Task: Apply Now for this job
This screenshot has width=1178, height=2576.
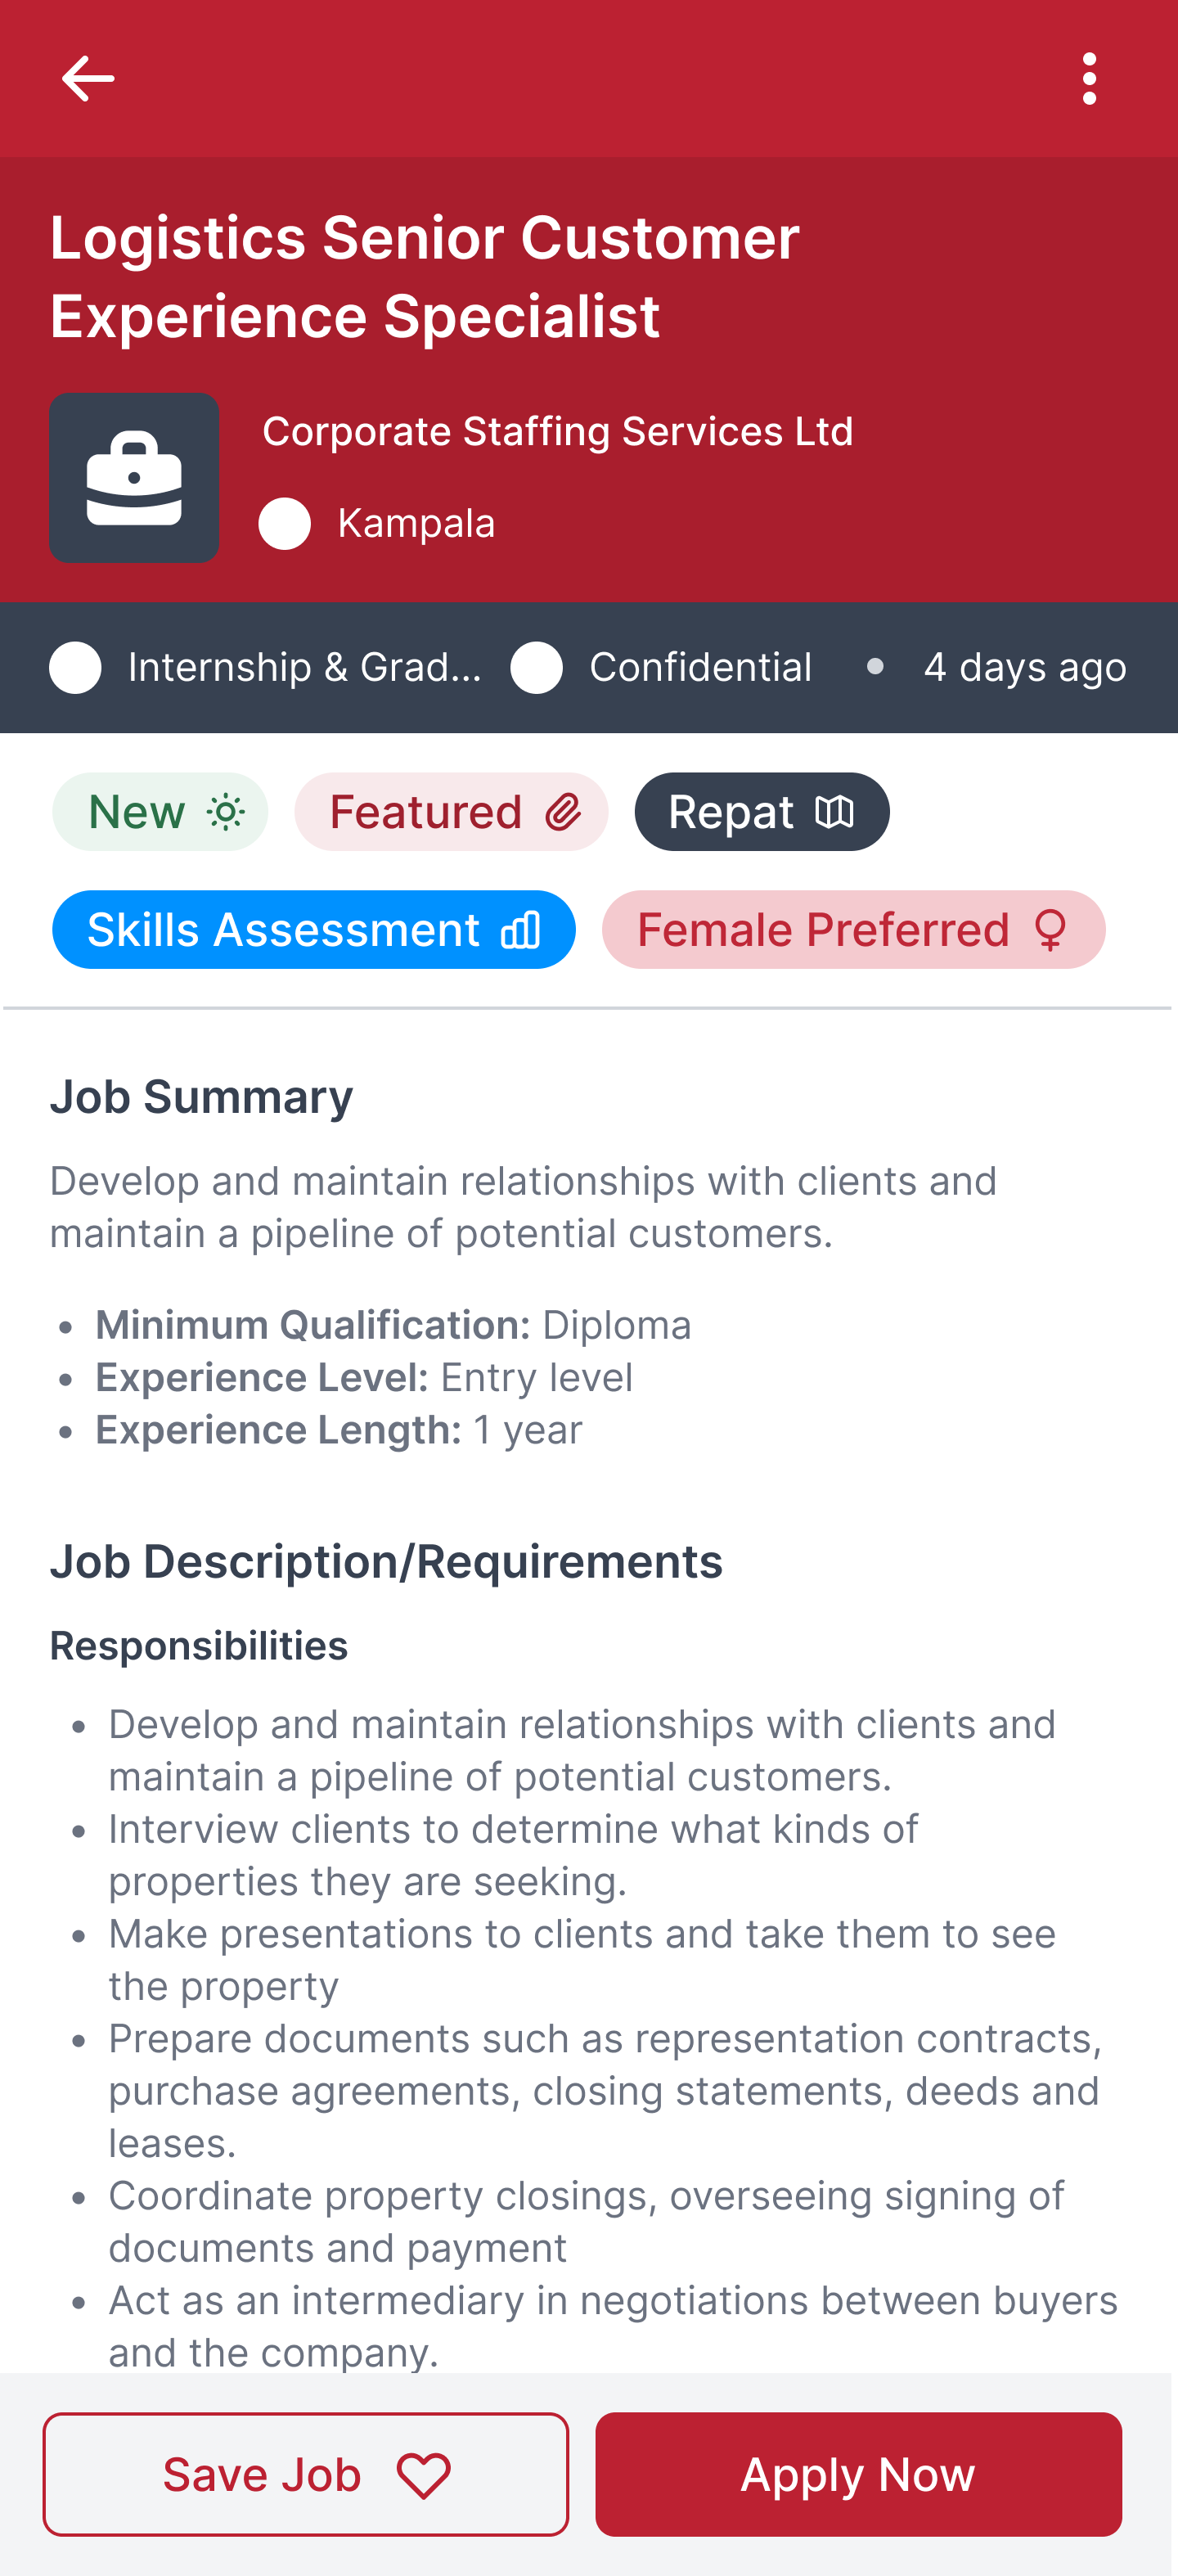Action: tap(859, 2475)
